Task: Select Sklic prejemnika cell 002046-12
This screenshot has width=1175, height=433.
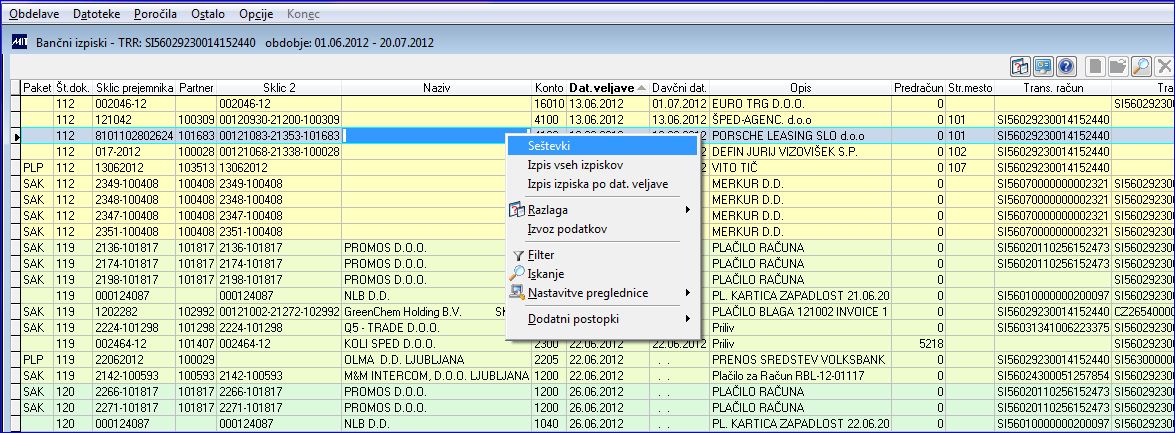Action: (x=134, y=103)
